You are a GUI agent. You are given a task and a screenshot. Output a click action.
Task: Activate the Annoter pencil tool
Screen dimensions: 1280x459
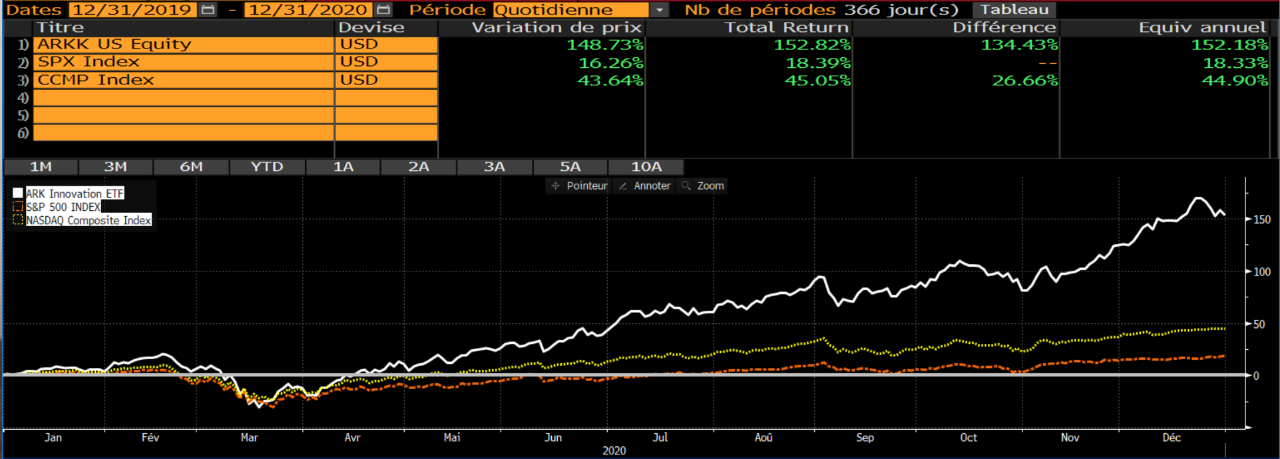645,186
